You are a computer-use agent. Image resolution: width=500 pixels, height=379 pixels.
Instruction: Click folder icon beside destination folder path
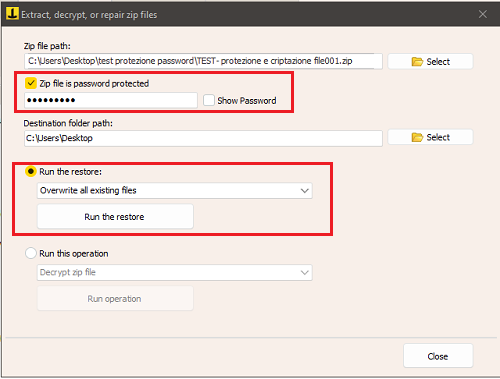click(417, 137)
